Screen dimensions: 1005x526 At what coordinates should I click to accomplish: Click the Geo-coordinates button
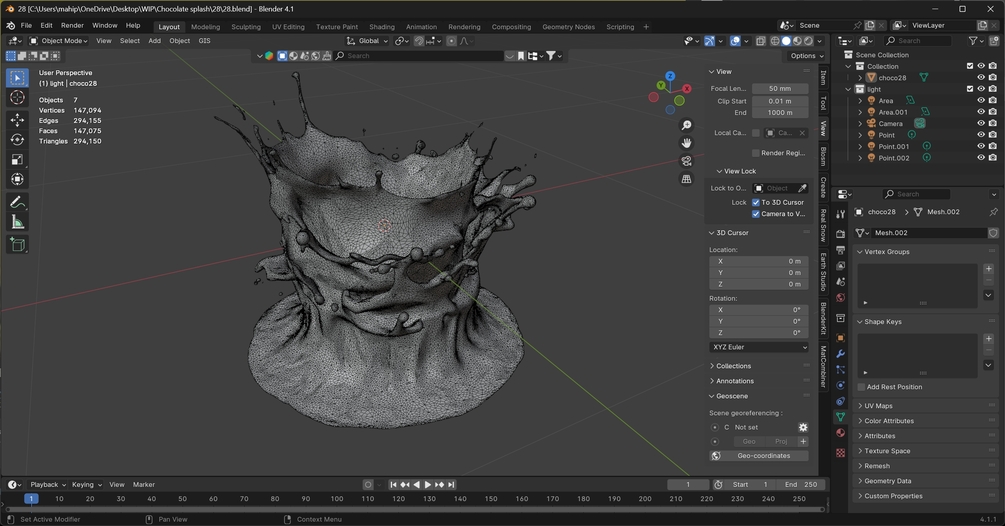click(x=763, y=456)
